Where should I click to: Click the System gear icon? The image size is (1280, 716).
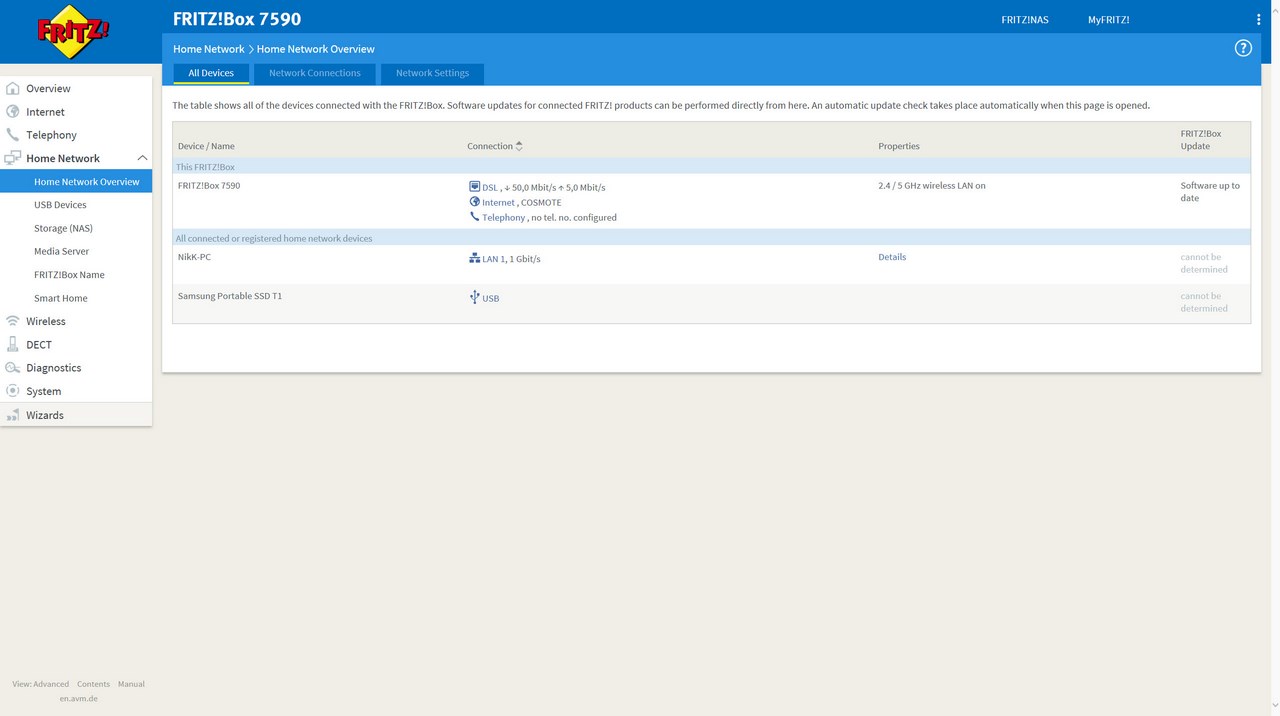pyautogui.click(x=13, y=391)
